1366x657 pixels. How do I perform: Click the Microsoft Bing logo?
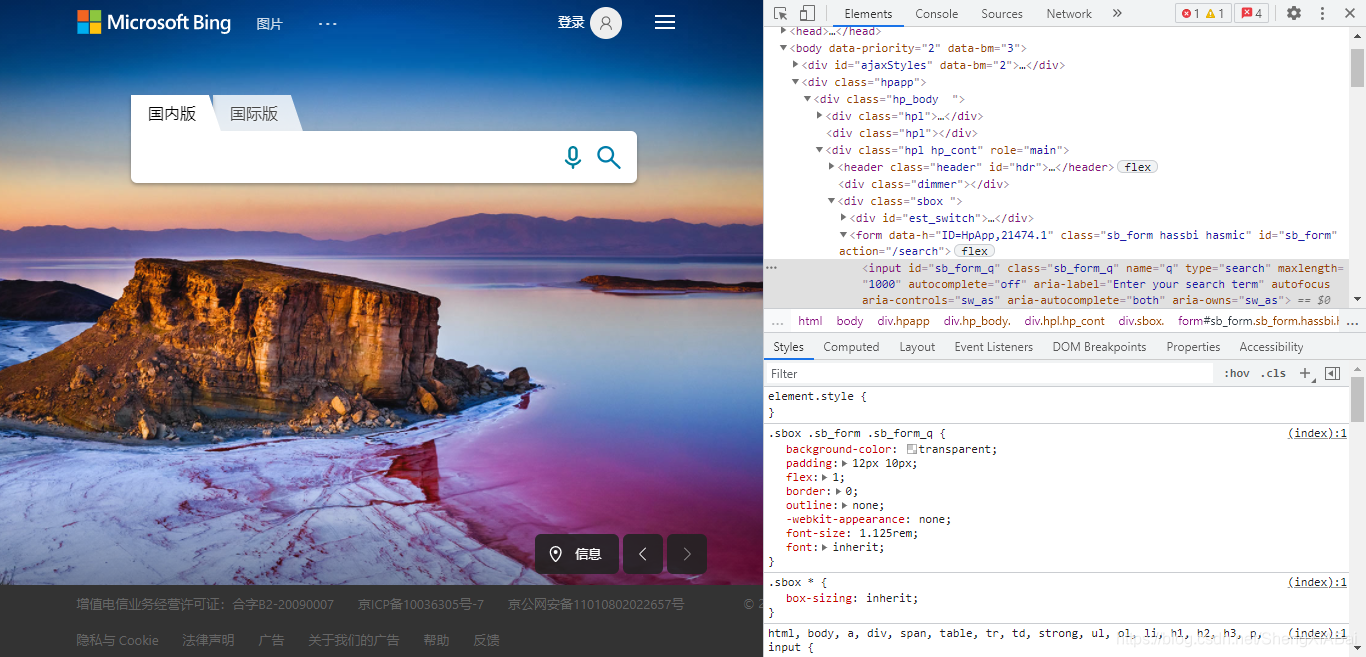pyautogui.click(x=154, y=22)
